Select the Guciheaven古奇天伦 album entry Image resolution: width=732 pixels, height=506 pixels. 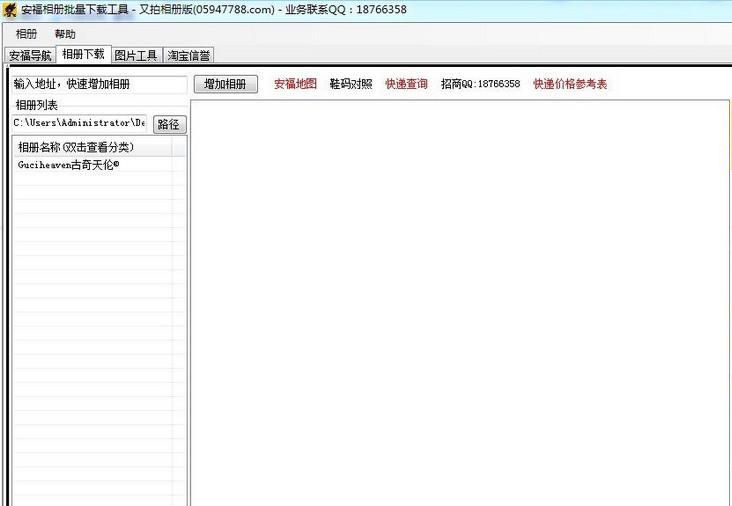[68, 165]
